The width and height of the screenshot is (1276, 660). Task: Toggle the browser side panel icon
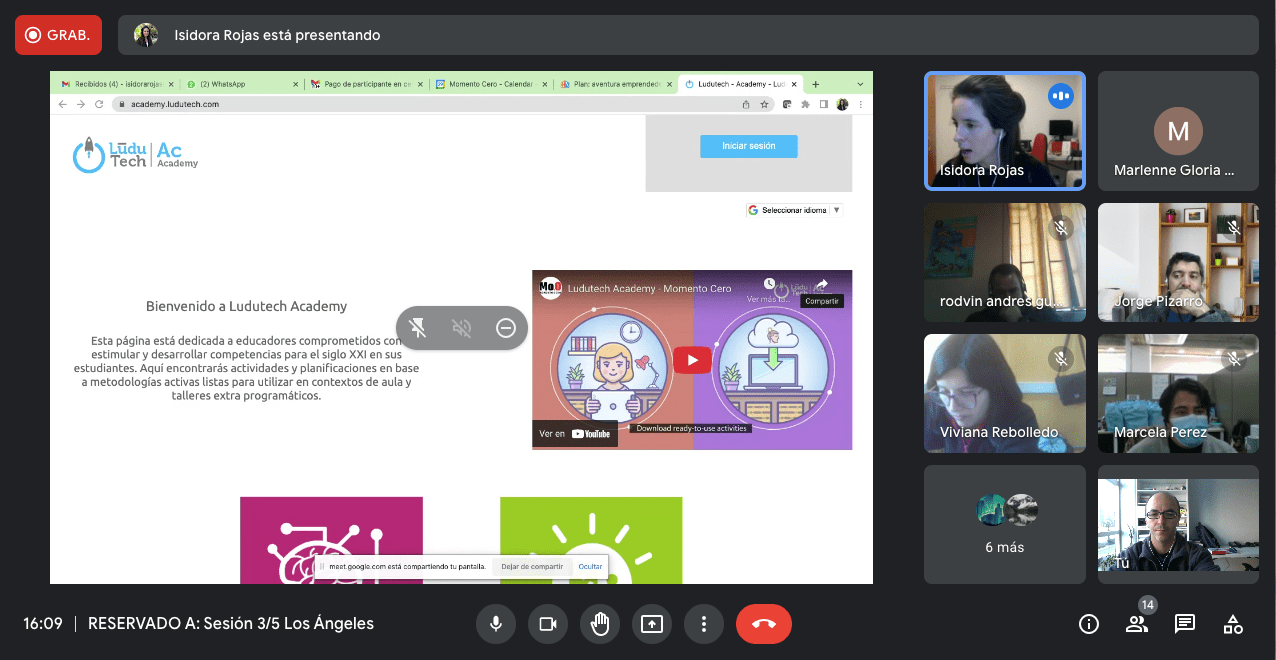pyautogui.click(x=824, y=104)
